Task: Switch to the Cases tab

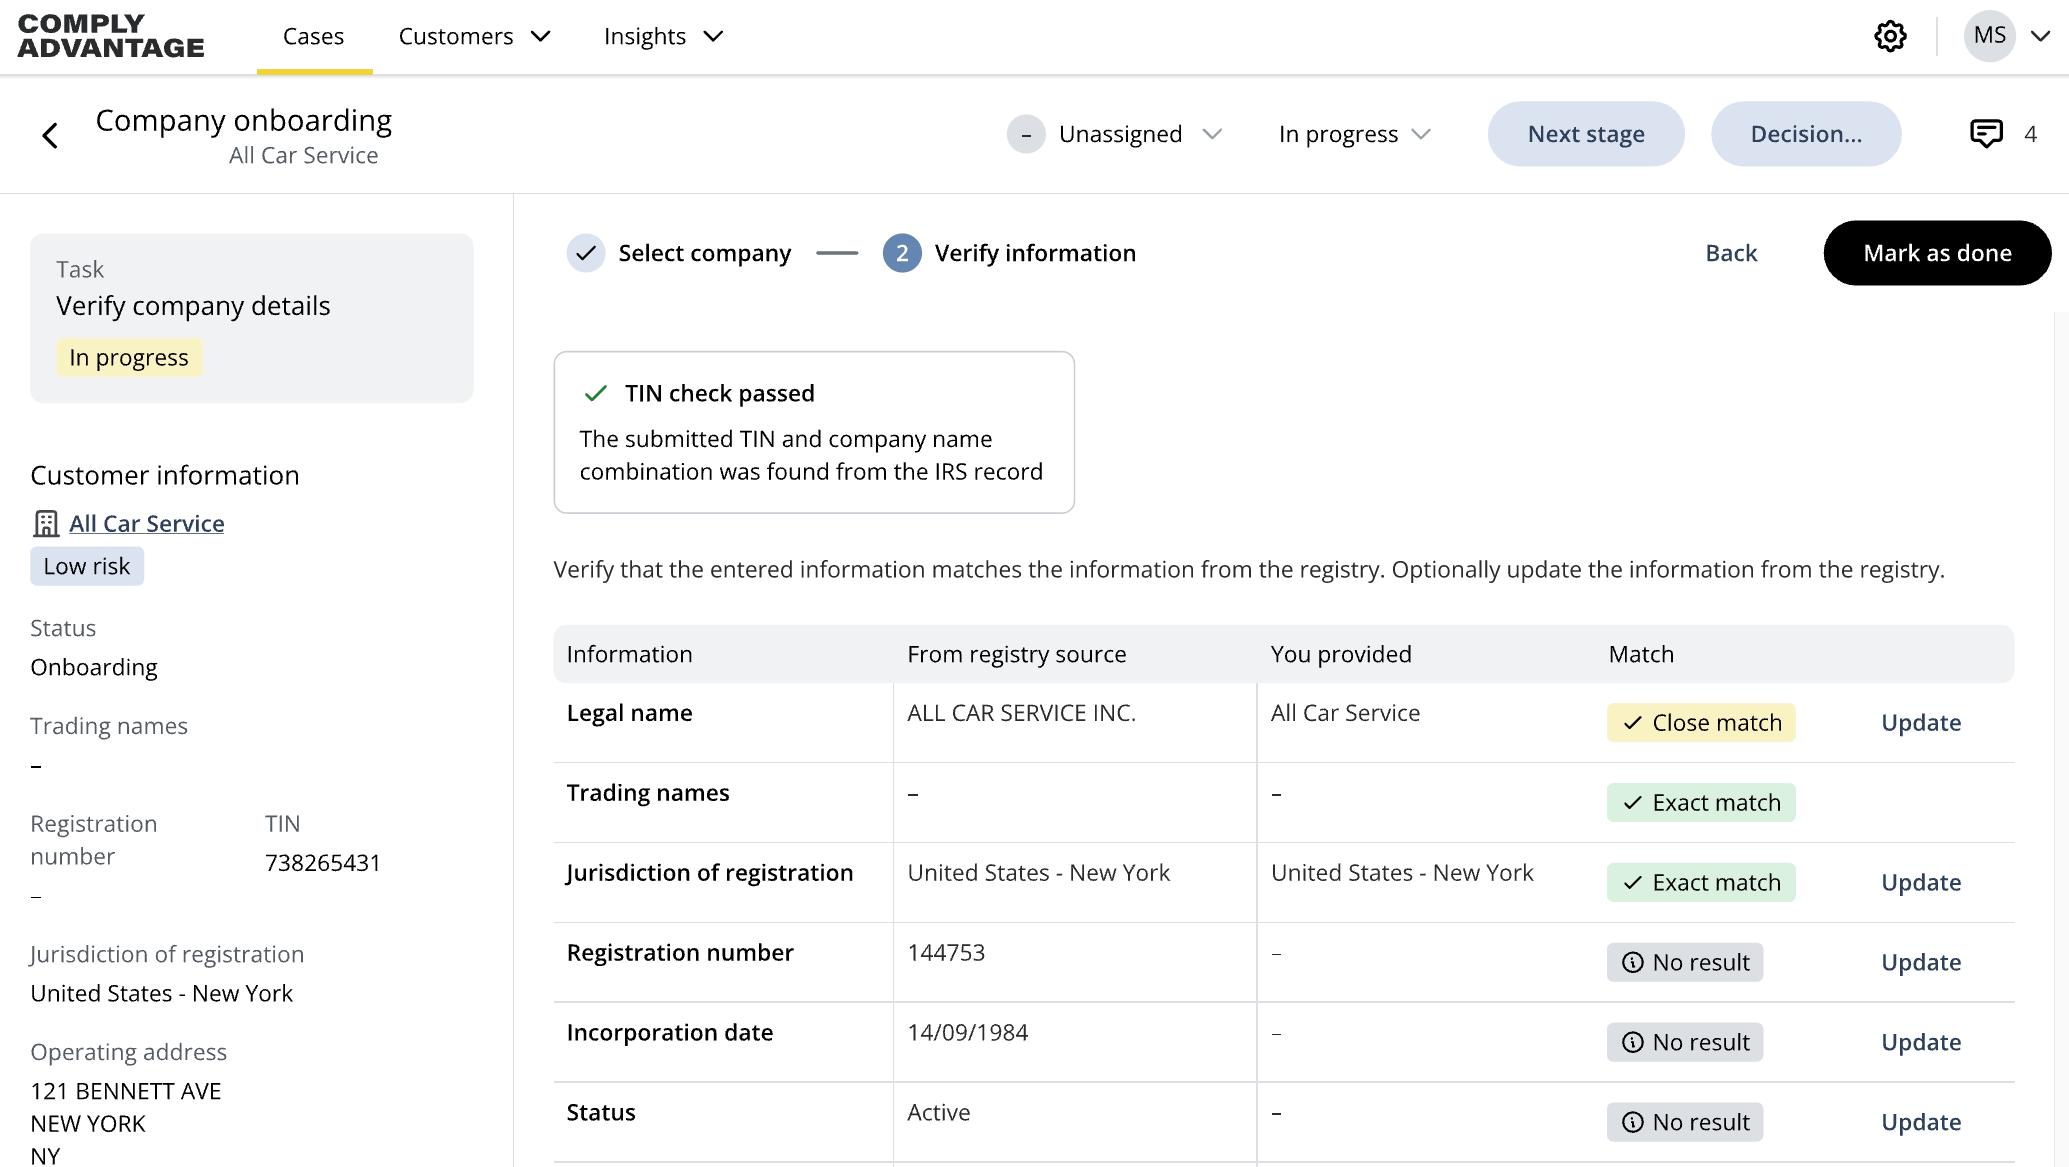Action: [x=313, y=36]
